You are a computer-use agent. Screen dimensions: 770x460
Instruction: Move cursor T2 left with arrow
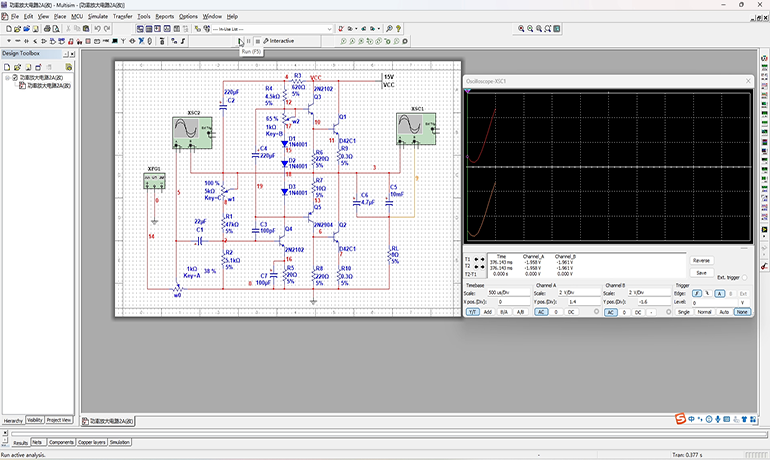coord(476,267)
